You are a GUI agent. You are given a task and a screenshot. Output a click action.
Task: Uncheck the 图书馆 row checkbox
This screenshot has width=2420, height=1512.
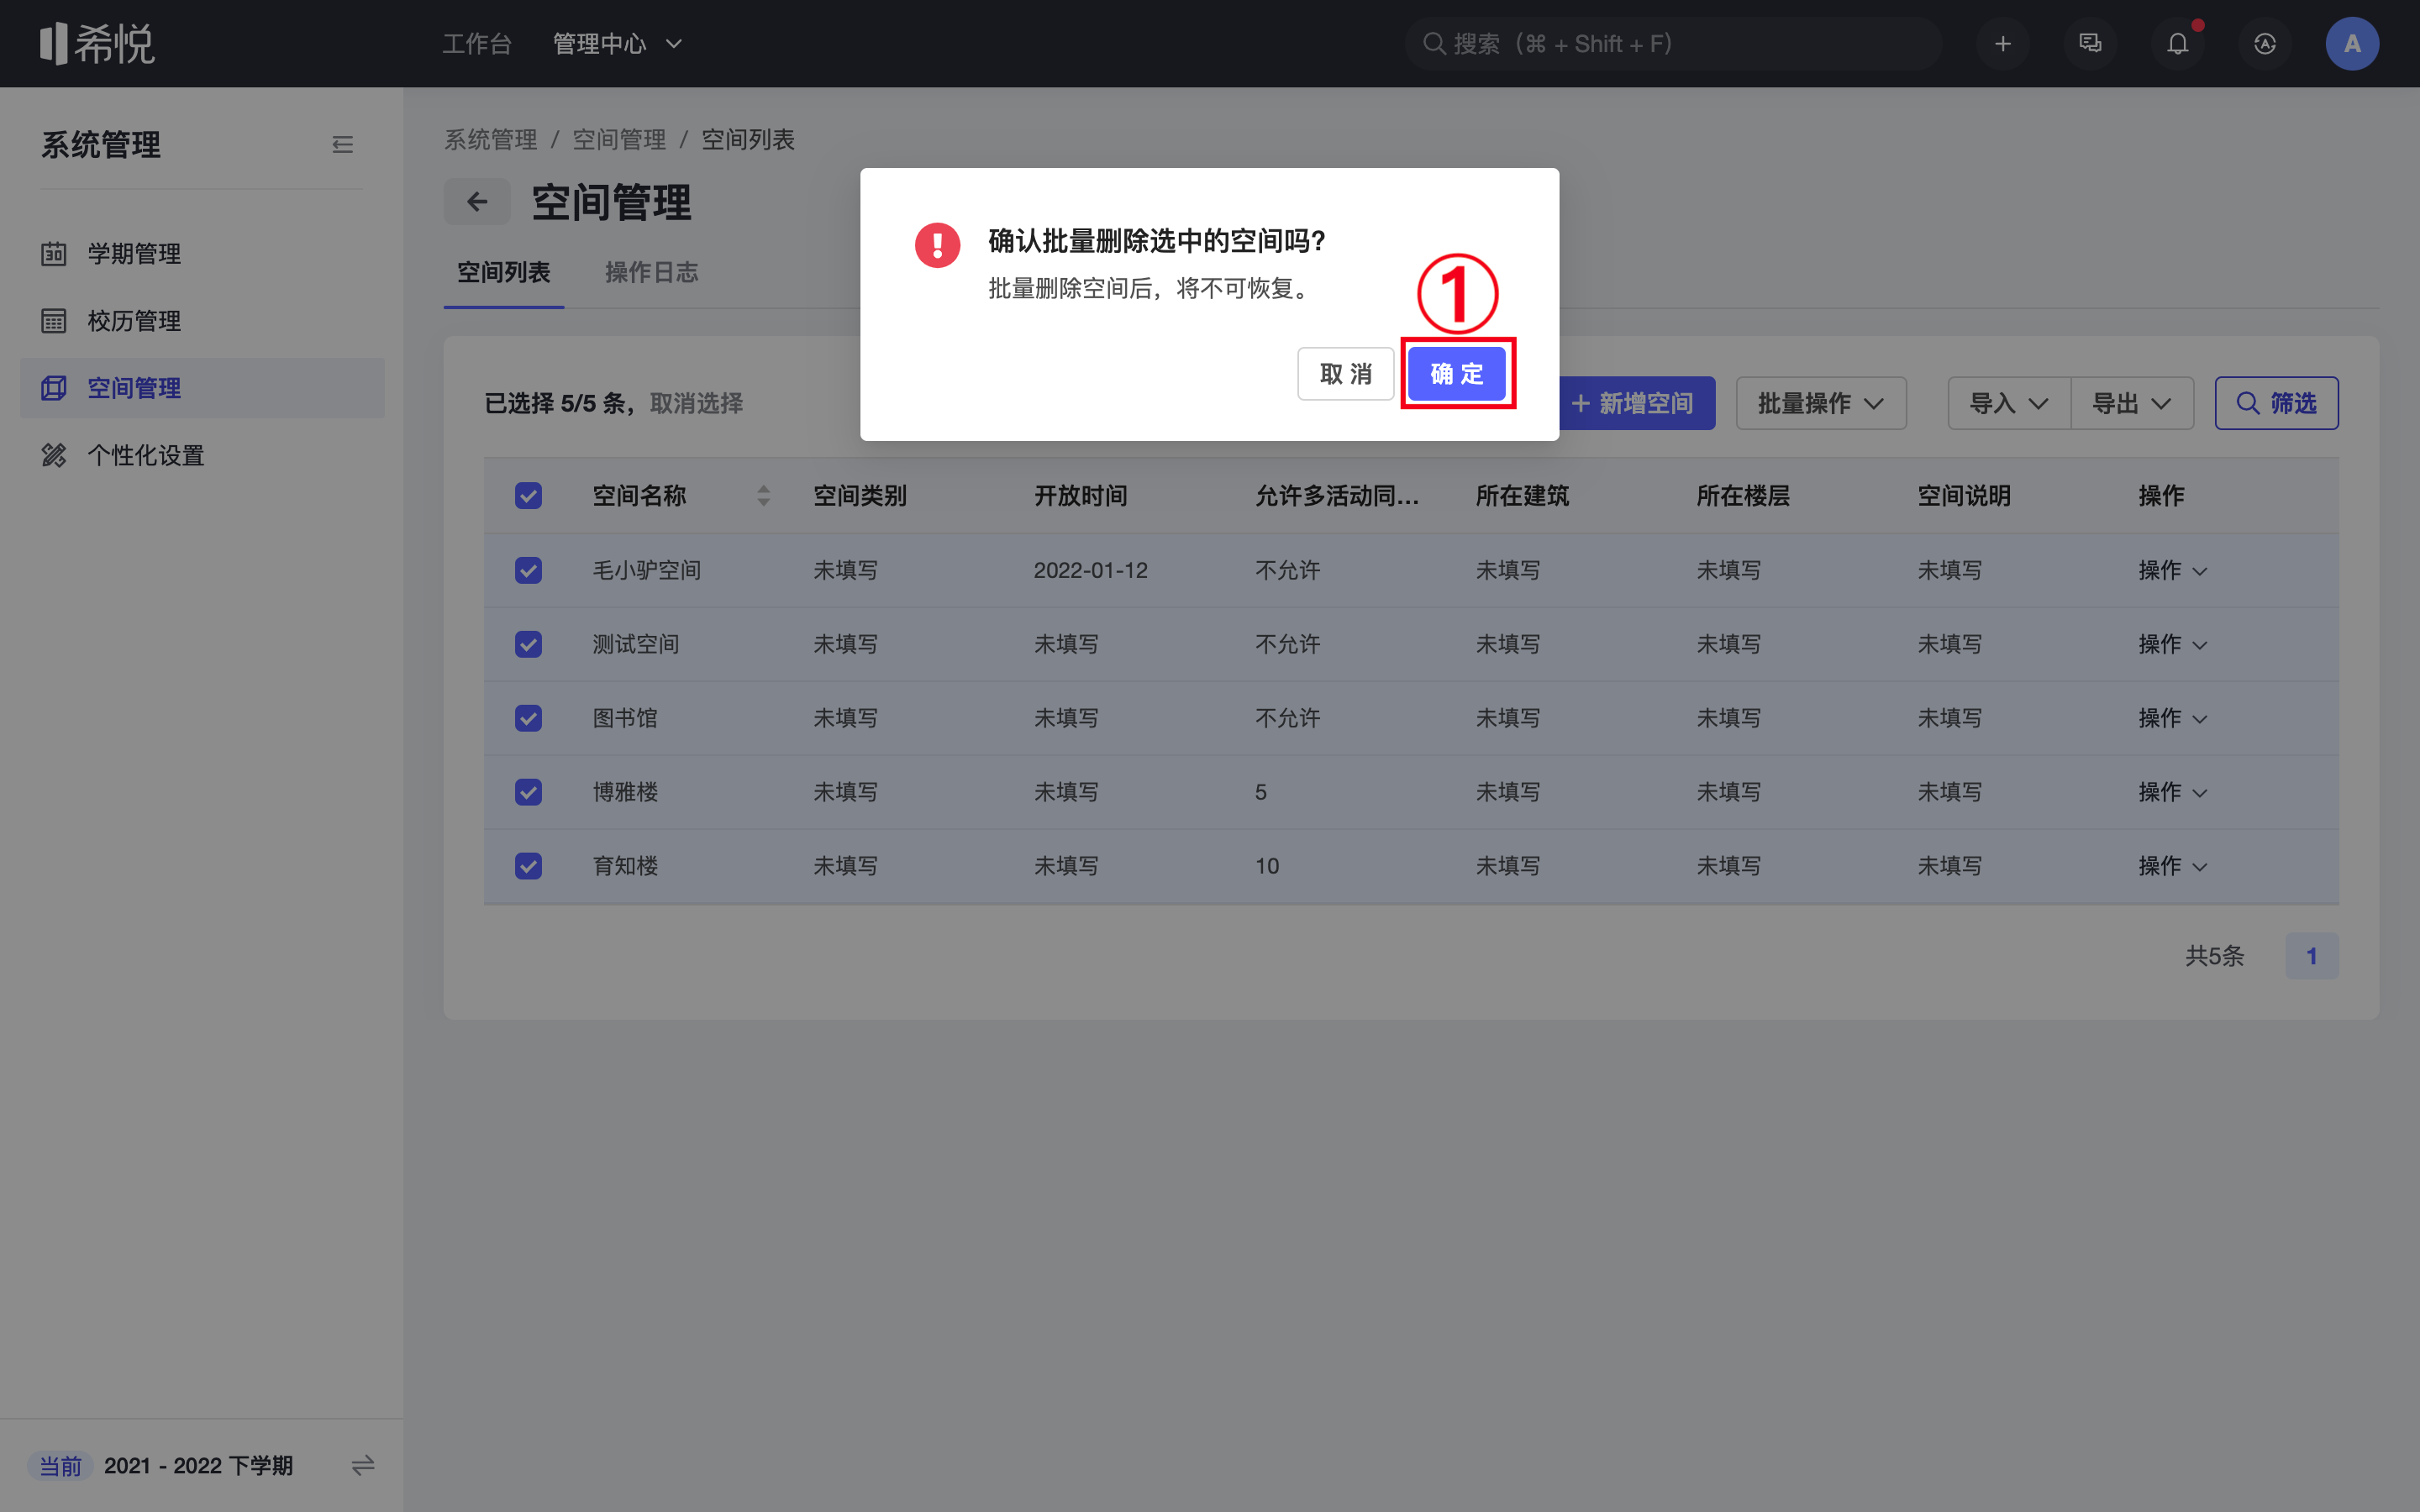(528, 718)
